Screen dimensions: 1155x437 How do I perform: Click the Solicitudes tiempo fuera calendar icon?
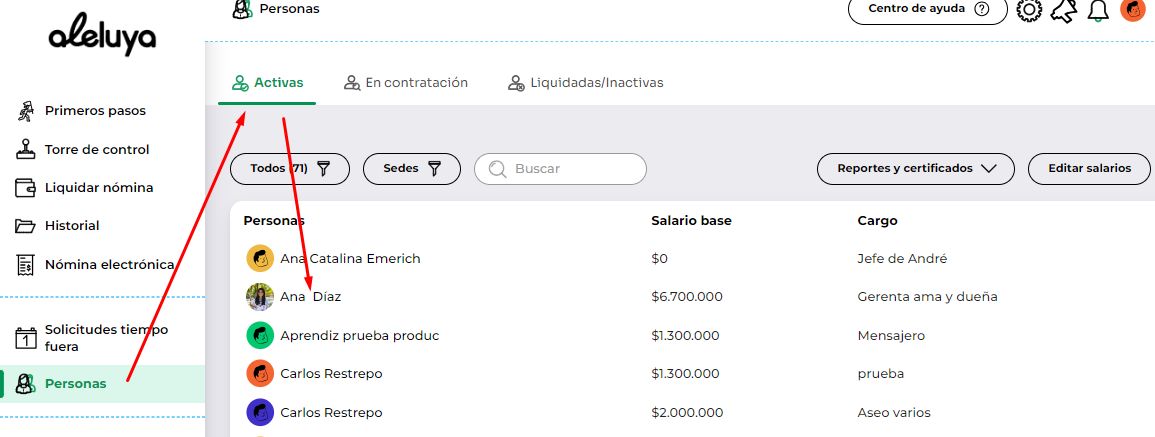point(26,338)
